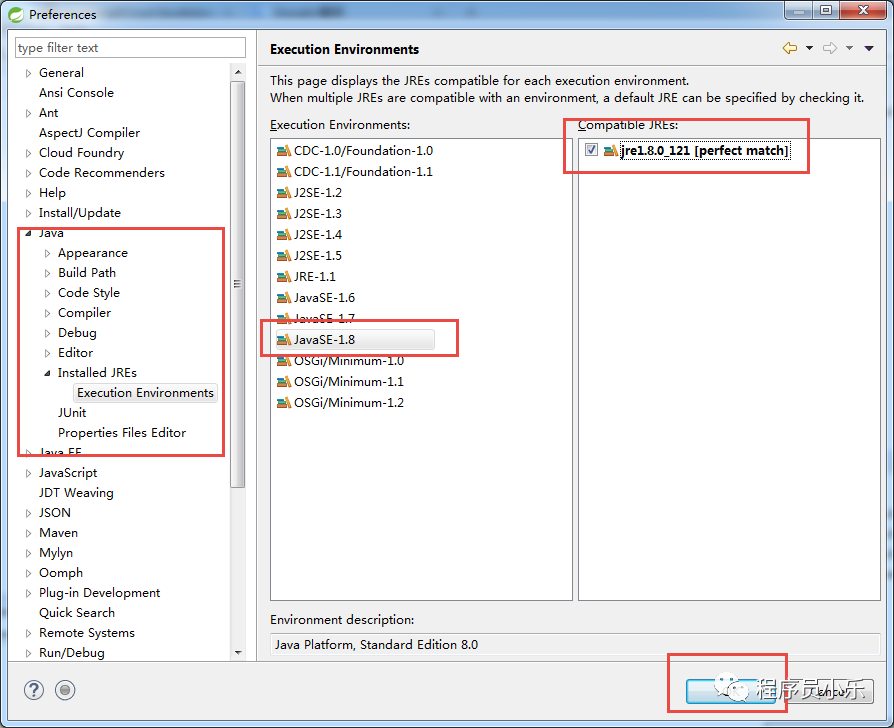This screenshot has height=728, width=894.
Task: Toggle the jre1.8.0_121 checkbox
Action: (591, 150)
